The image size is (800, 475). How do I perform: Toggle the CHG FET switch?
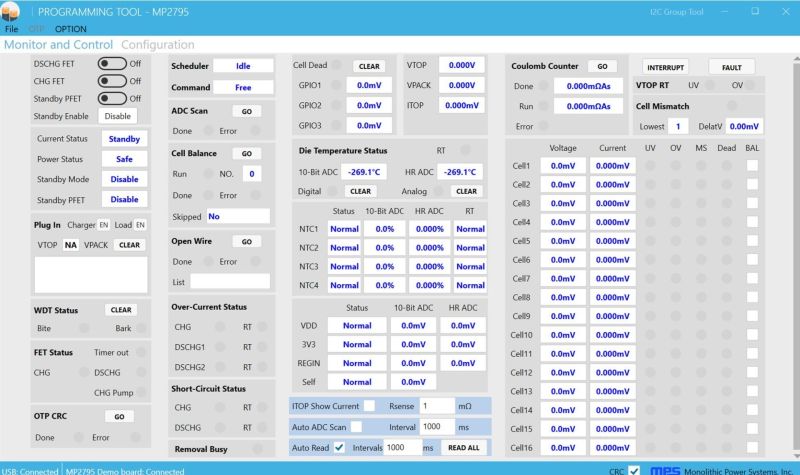coord(112,81)
